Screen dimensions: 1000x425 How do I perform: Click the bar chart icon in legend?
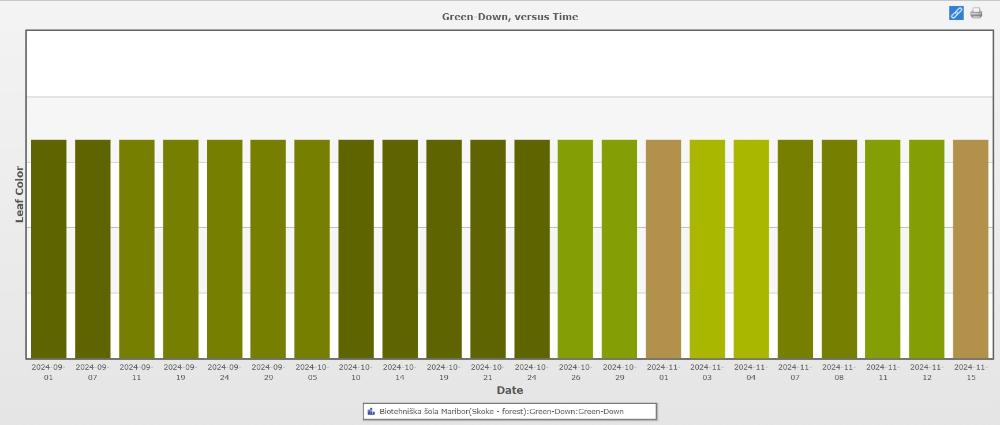pos(371,411)
